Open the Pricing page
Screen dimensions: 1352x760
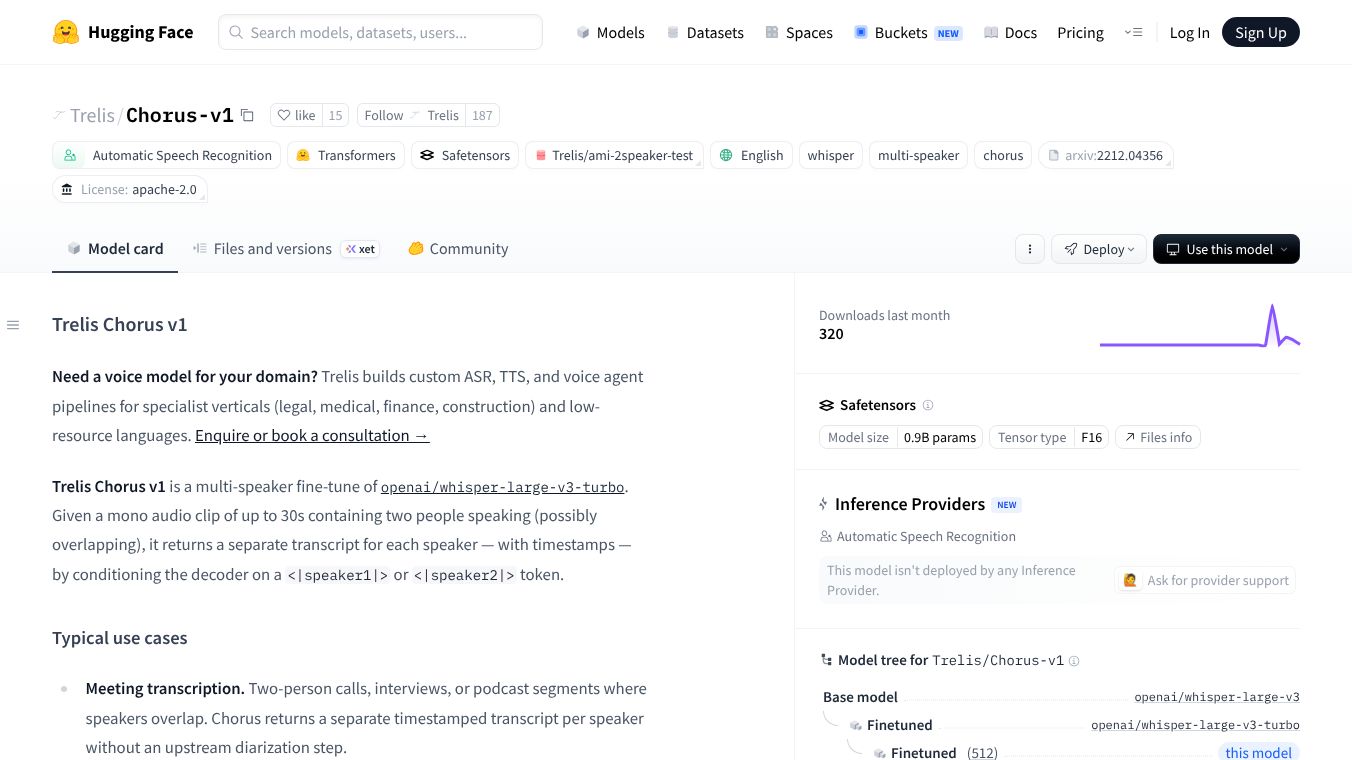[x=1080, y=32]
